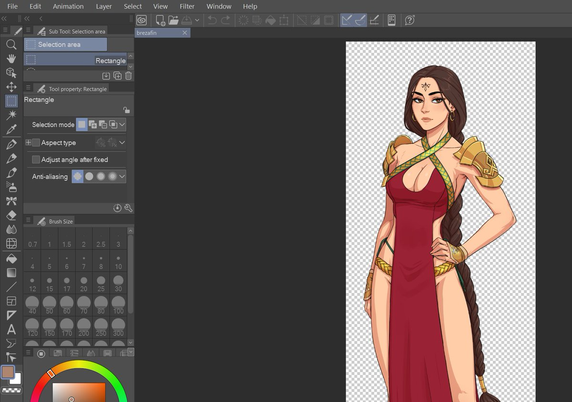Select the Eraser tool
This screenshot has height=402, width=572.
(11, 215)
